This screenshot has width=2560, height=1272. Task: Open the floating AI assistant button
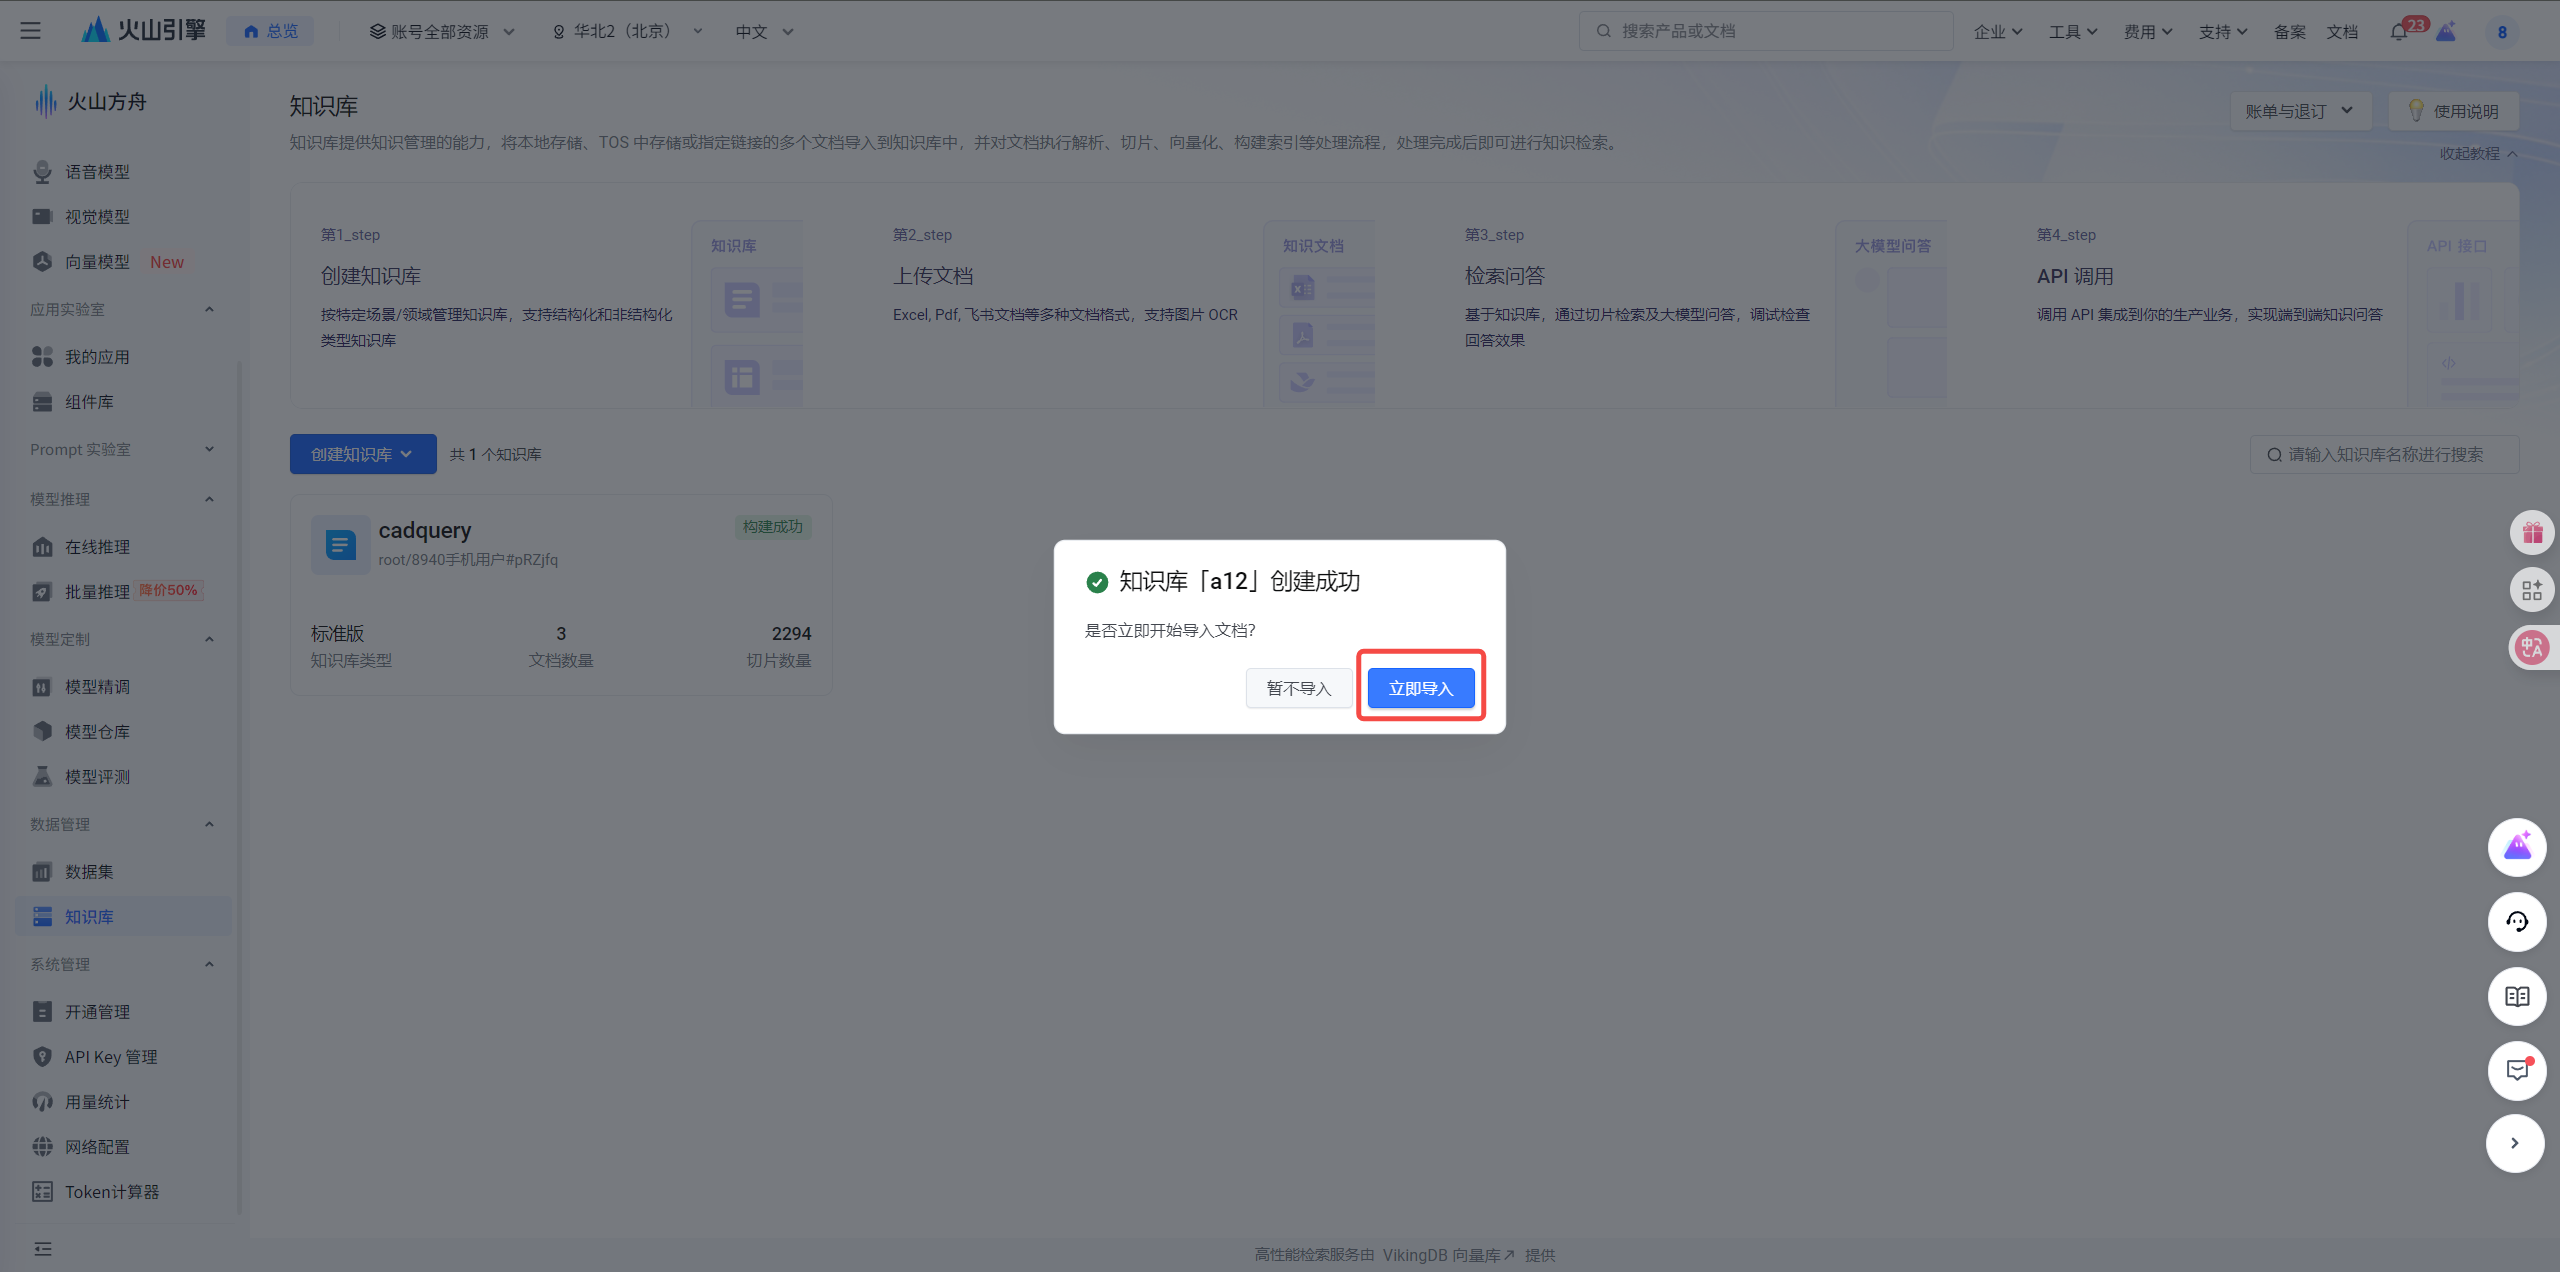pos(2517,847)
